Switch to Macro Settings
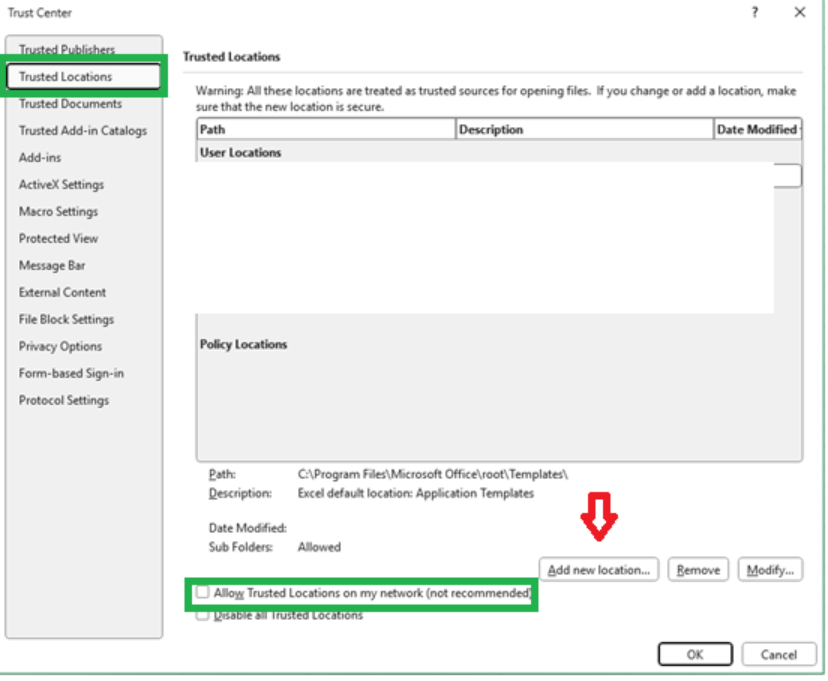 tap(58, 211)
